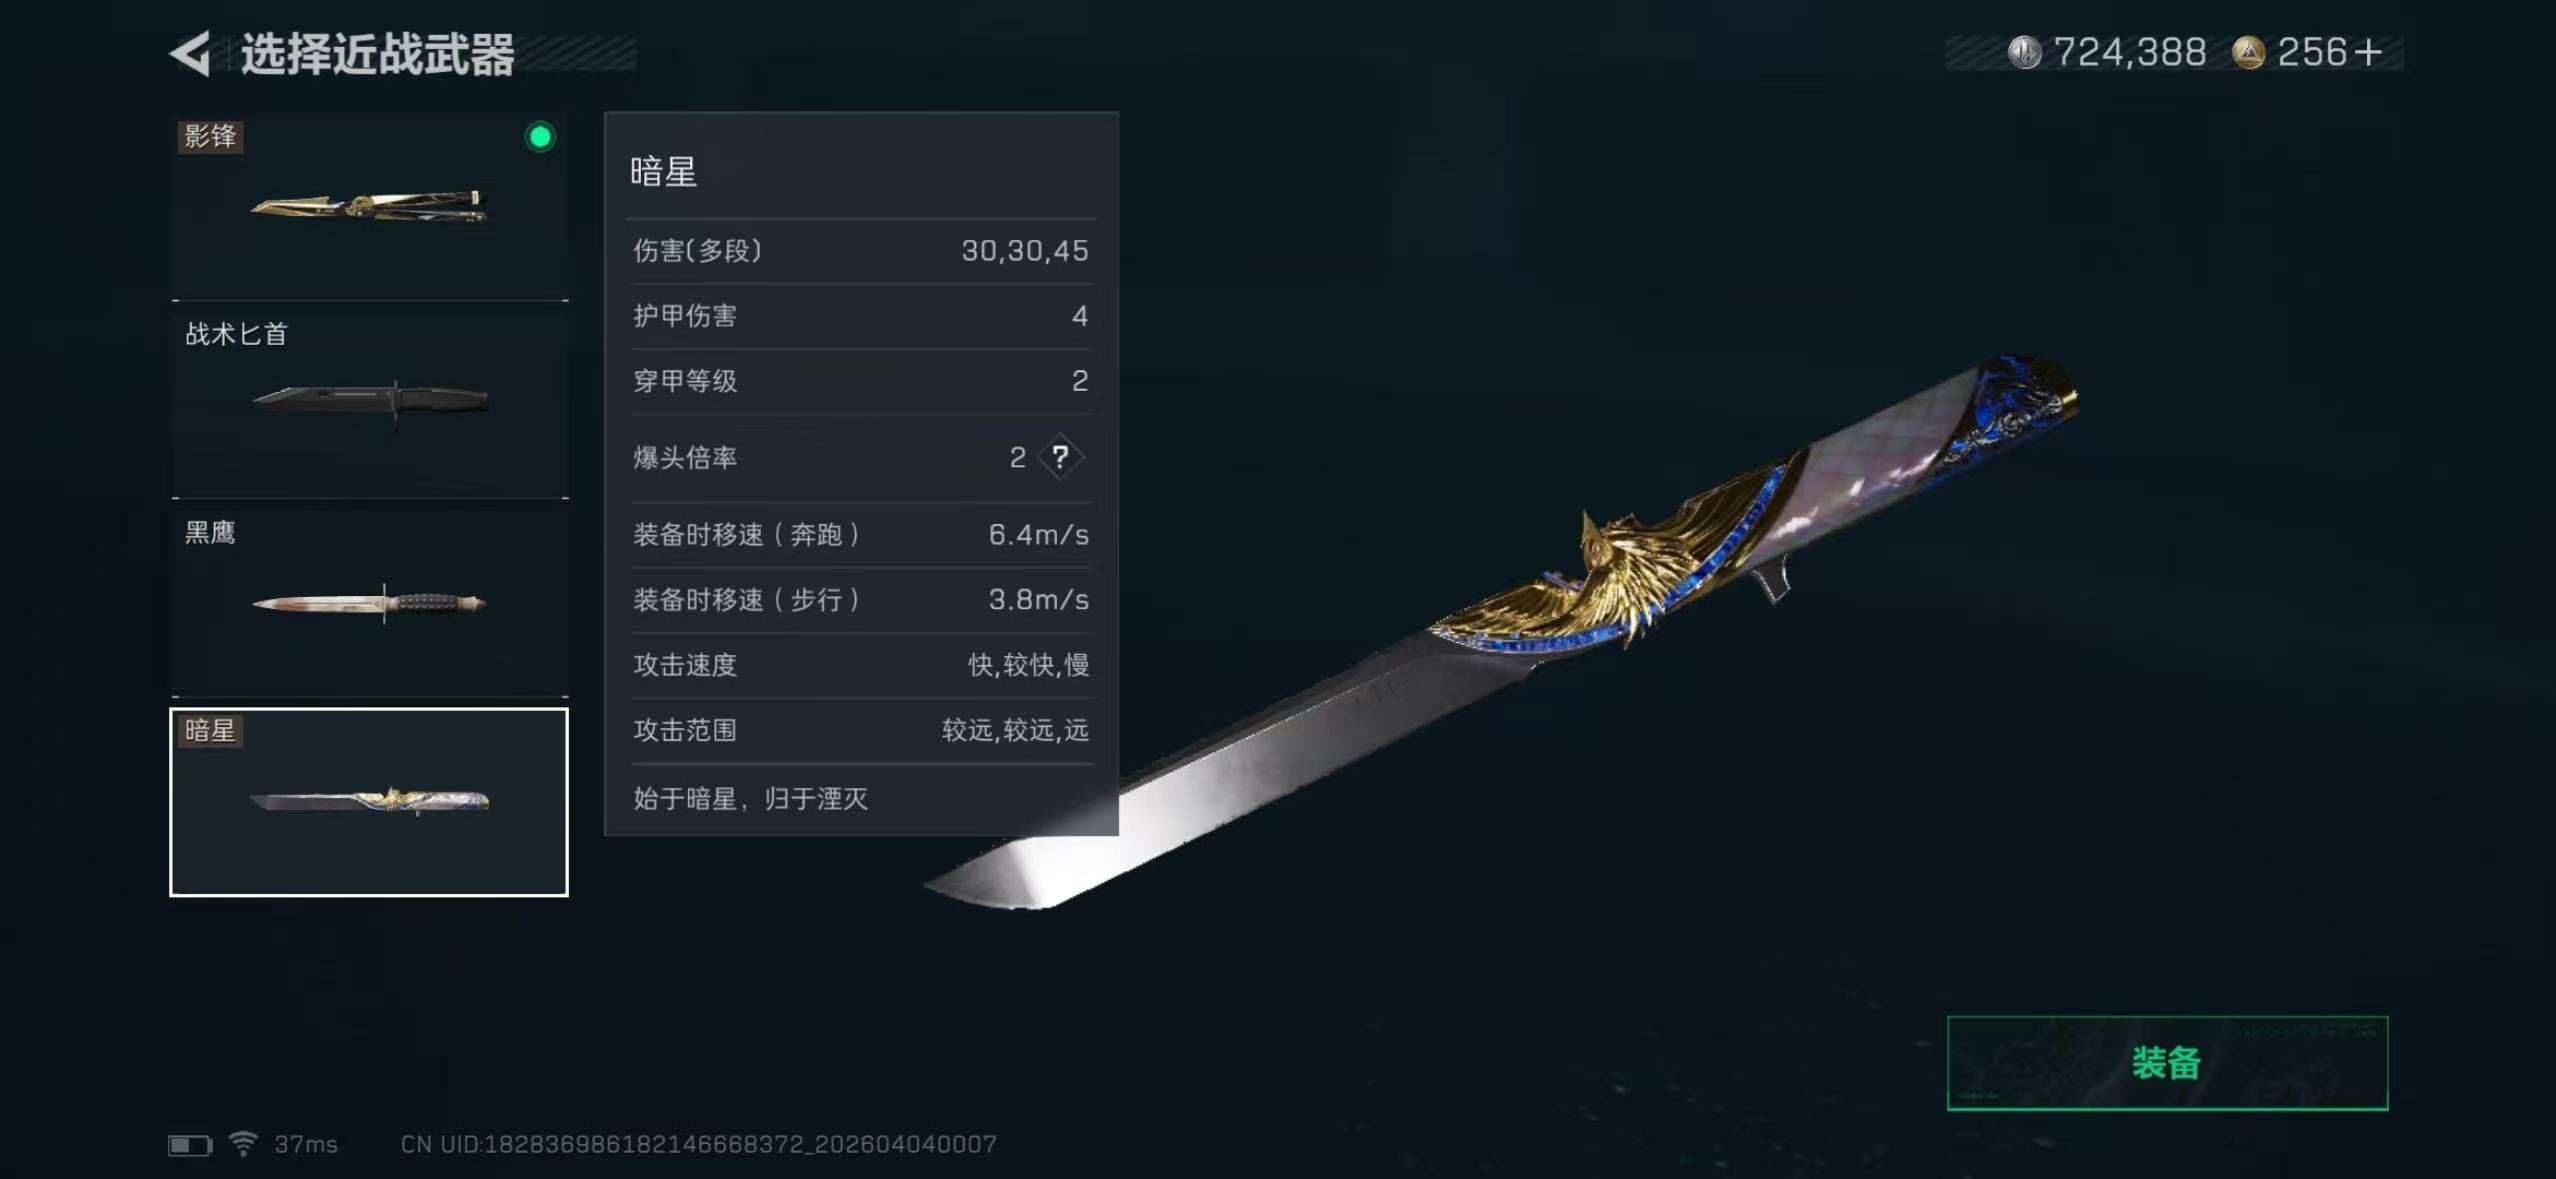
Task: Click the 37ms network latency indicator
Action: pyautogui.click(x=306, y=1144)
